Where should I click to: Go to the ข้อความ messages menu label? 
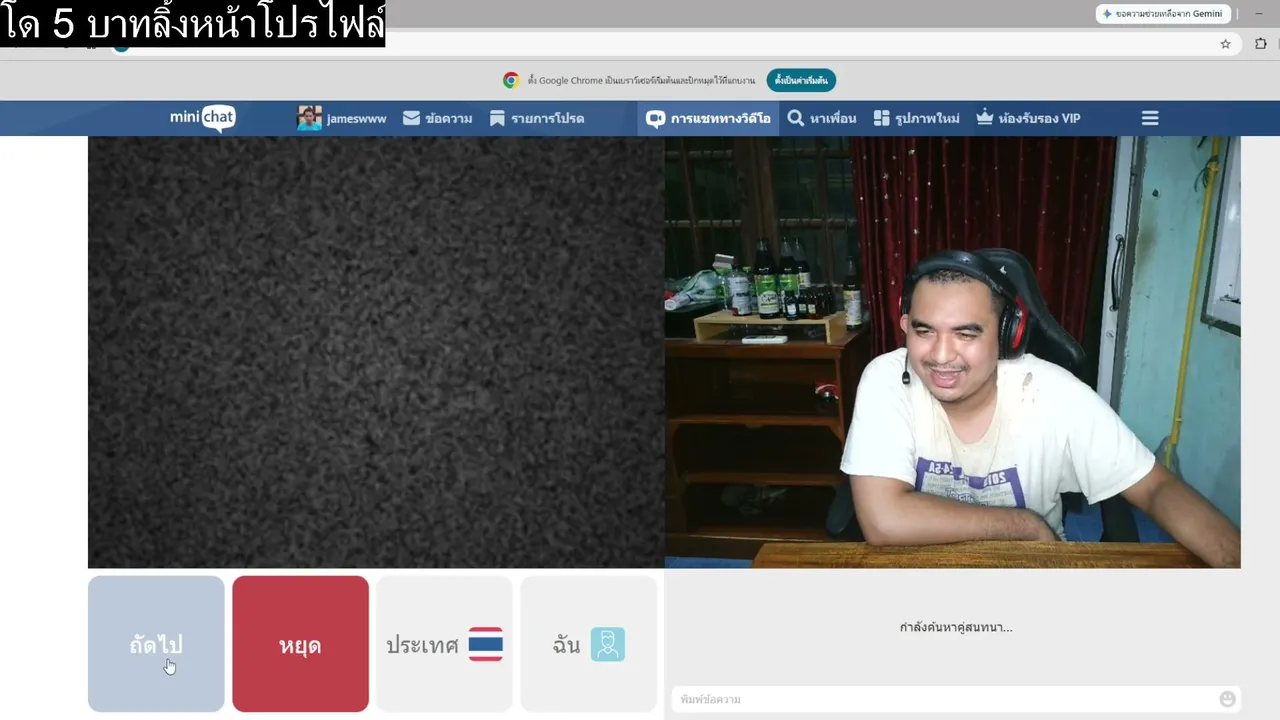point(448,118)
